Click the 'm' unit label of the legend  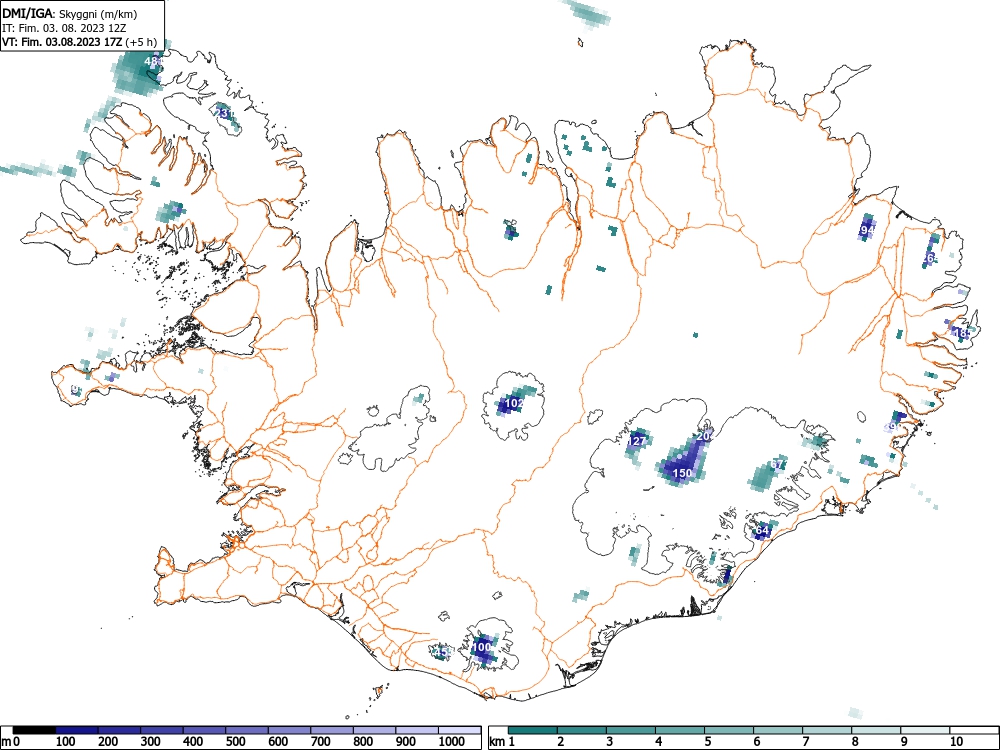coord(6,742)
